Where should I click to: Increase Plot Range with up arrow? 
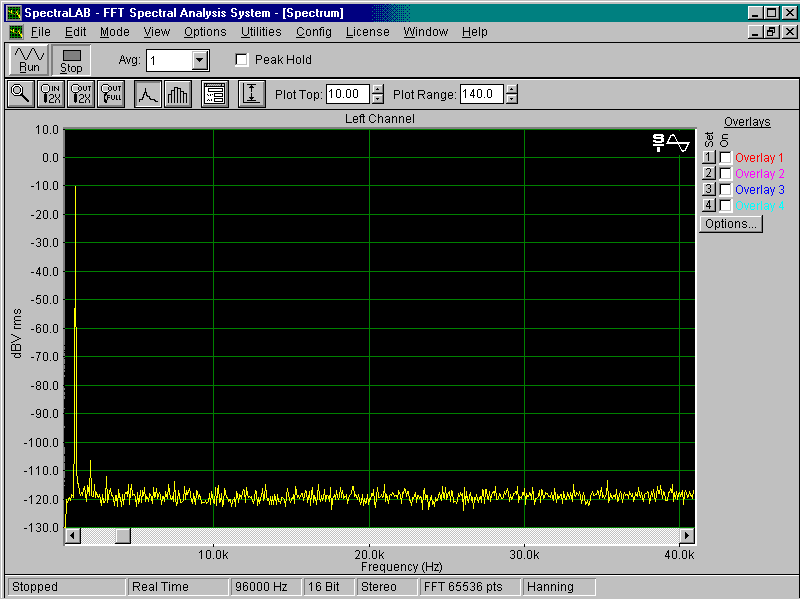pyautogui.click(x=512, y=89)
